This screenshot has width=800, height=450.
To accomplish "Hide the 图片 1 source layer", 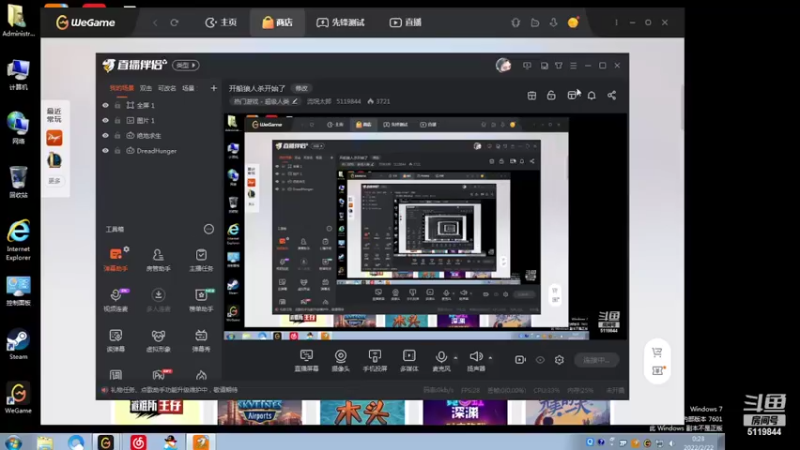I will pos(106,120).
